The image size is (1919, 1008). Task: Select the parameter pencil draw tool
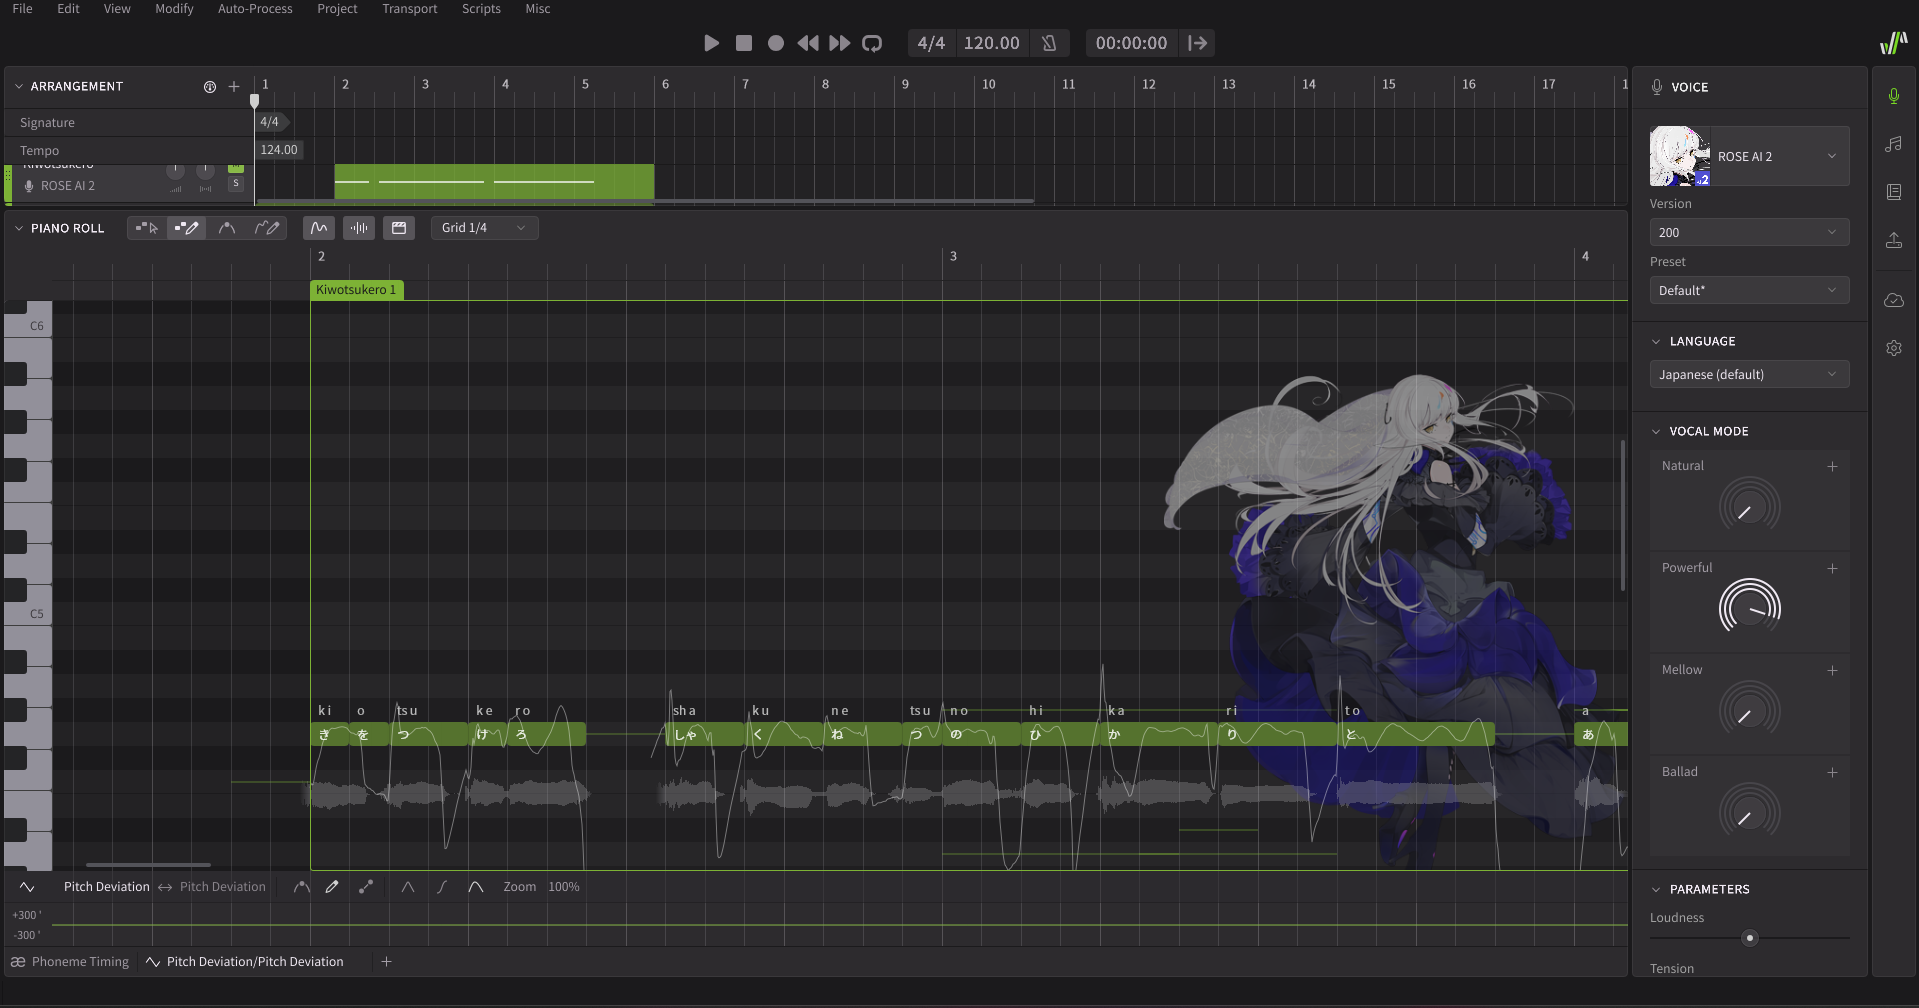(332, 887)
